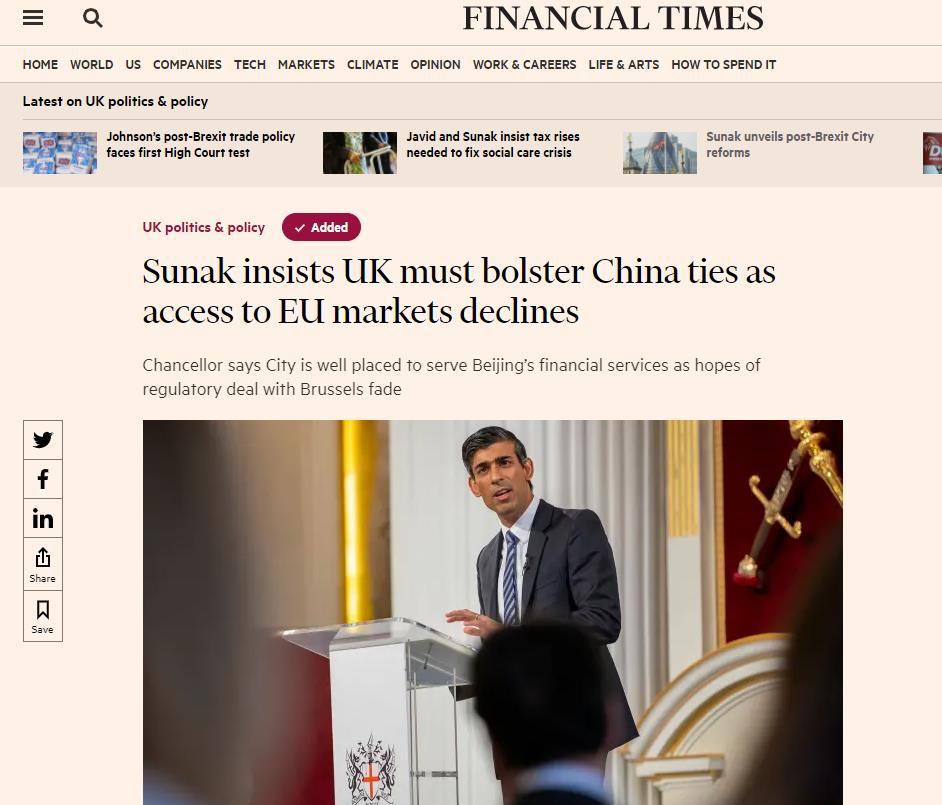This screenshot has width=942, height=805.
Task: Open Javid and Sunak tax rises story
Action: [493, 144]
